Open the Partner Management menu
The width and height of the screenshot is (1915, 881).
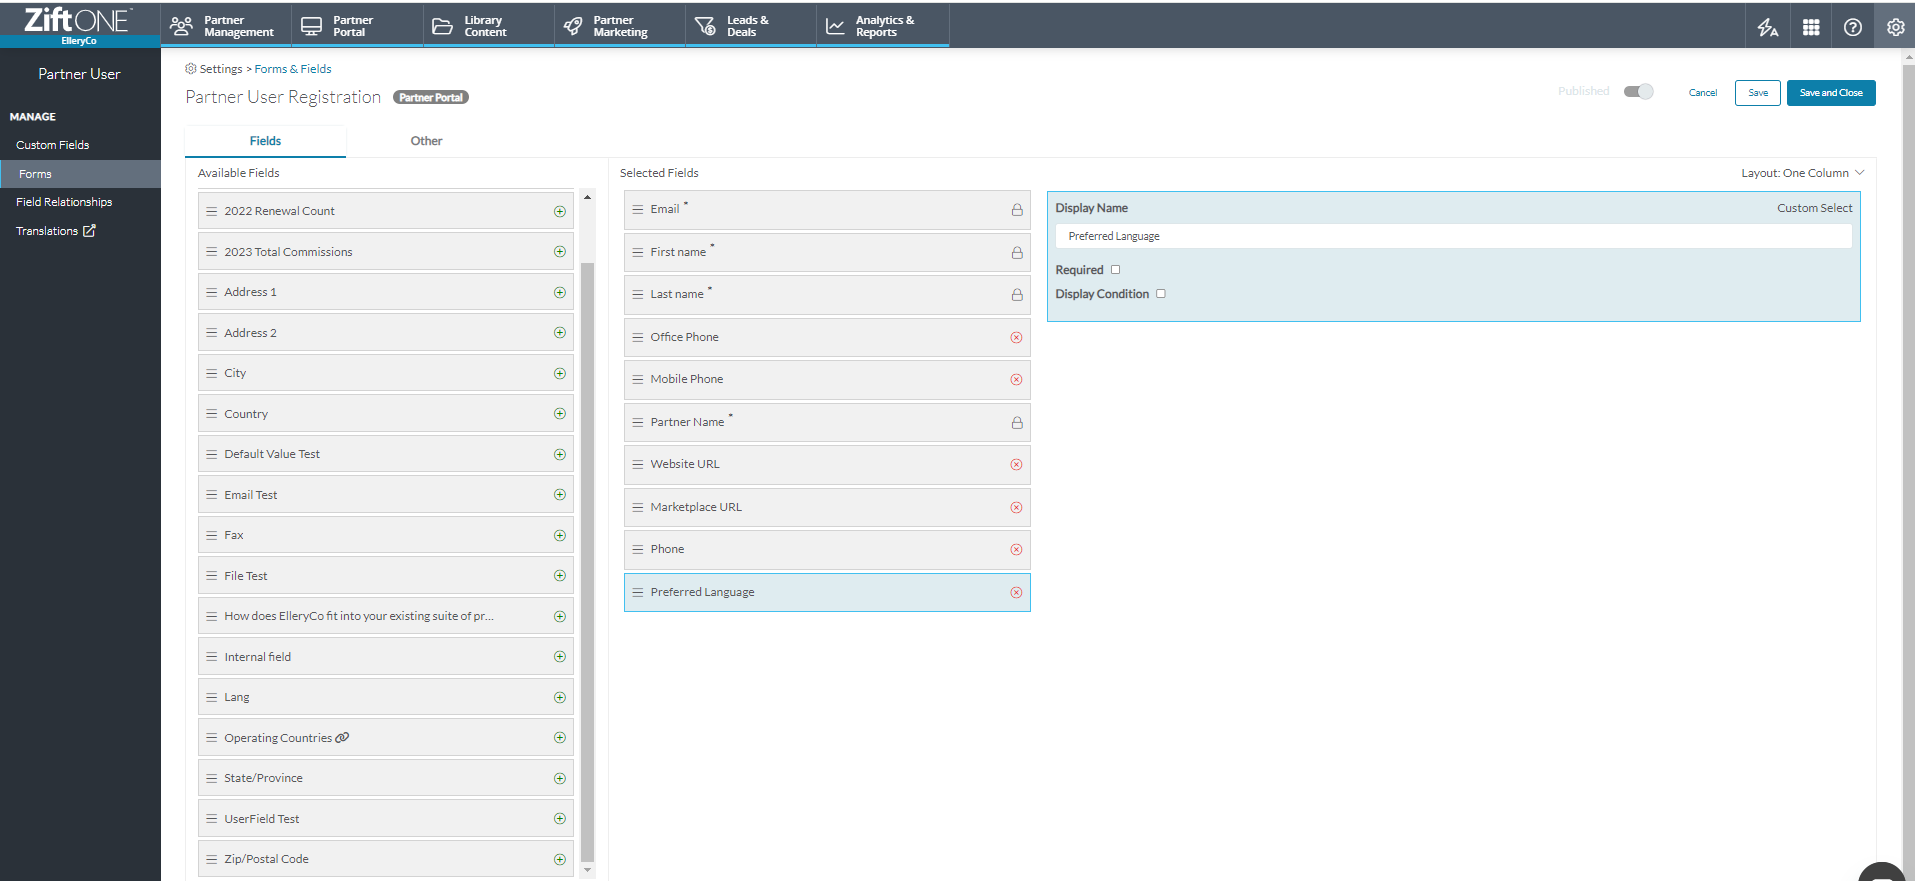click(x=225, y=26)
